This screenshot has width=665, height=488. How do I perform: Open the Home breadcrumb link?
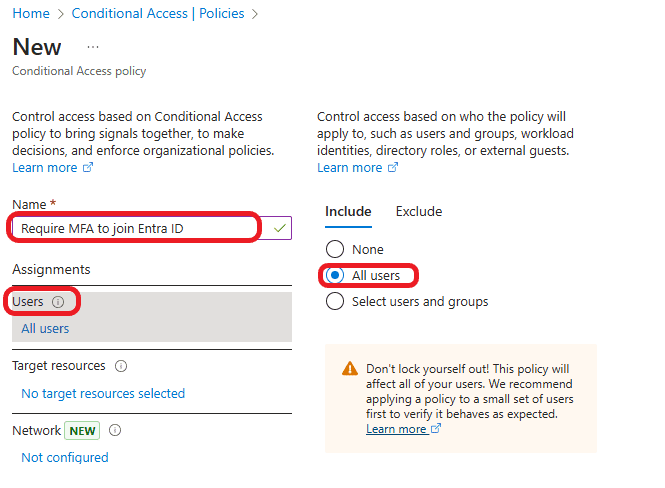(x=31, y=14)
